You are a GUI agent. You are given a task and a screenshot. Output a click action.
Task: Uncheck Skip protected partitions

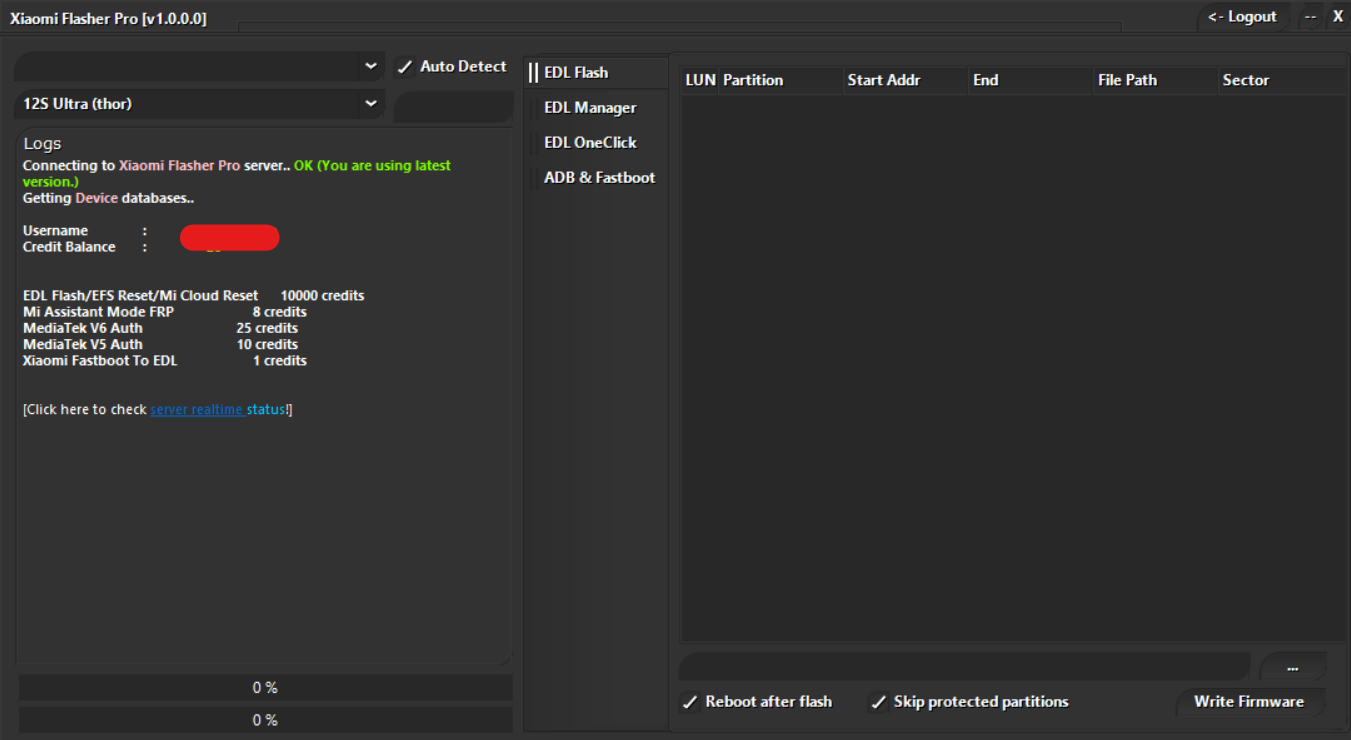click(x=878, y=702)
